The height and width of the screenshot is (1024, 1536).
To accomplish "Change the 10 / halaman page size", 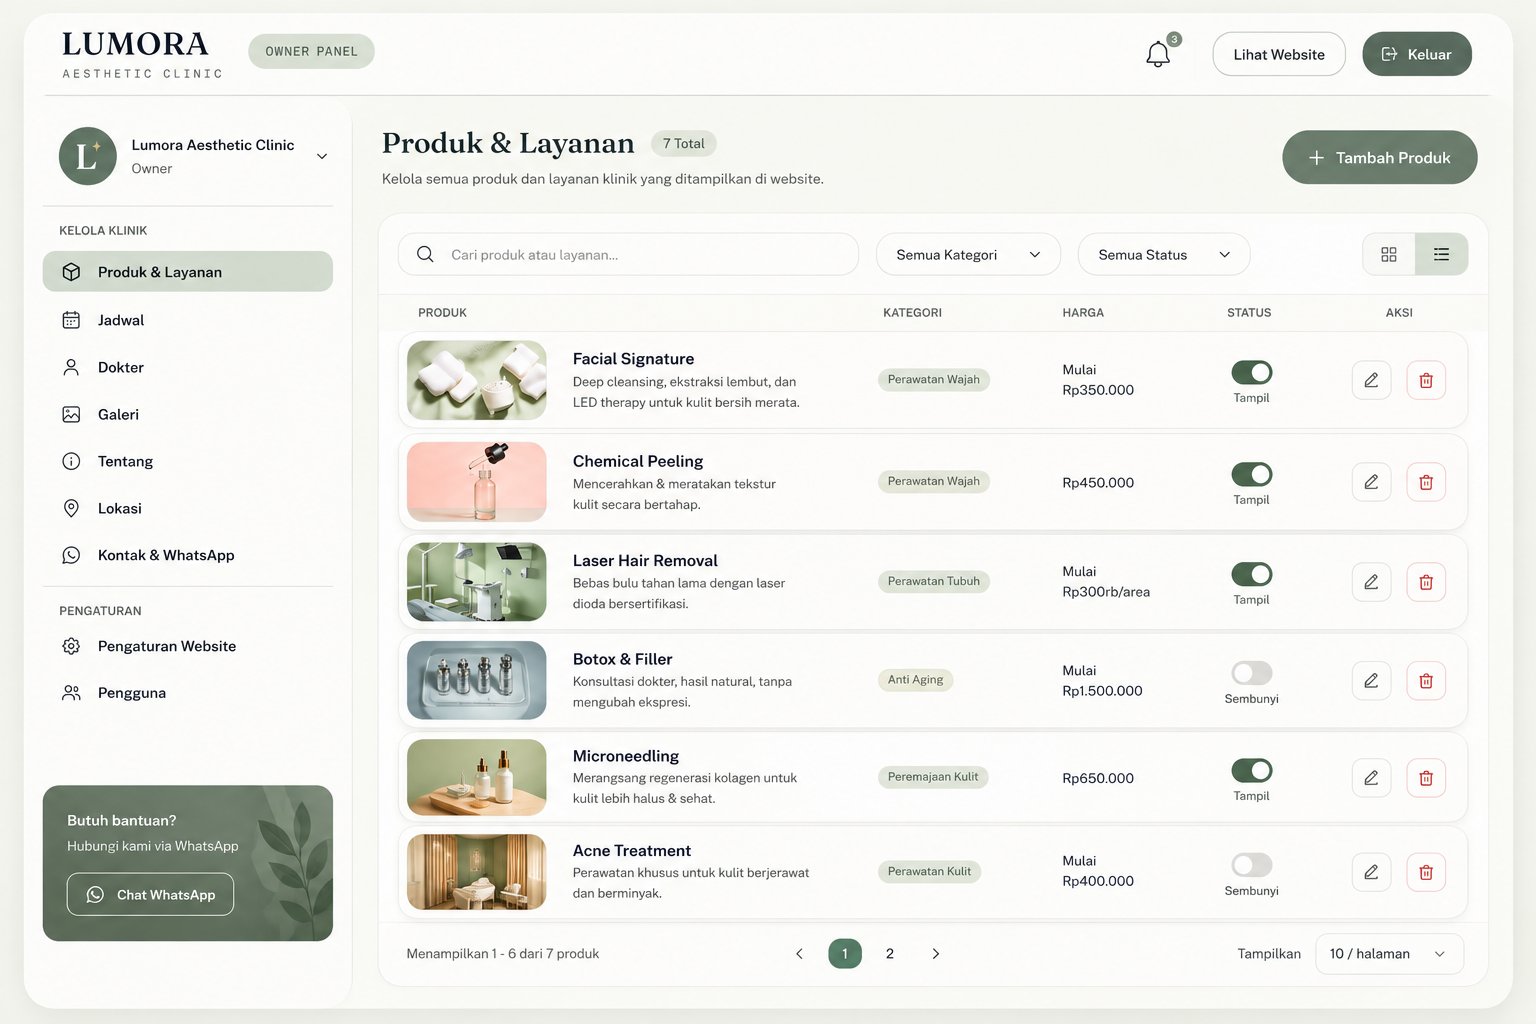I will tap(1389, 954).
